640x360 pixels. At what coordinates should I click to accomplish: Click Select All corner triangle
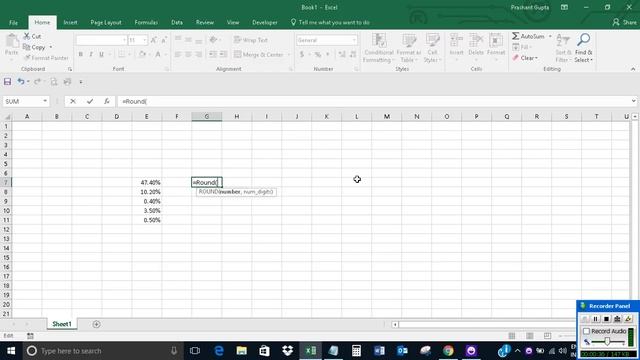(7, 117)
